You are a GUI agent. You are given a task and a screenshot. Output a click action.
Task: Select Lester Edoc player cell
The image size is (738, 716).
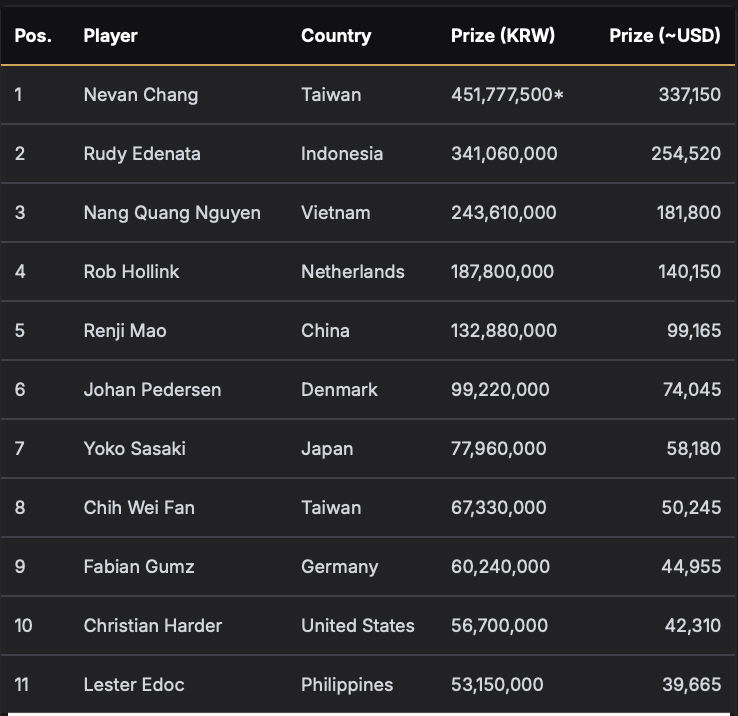click(134, 685)
